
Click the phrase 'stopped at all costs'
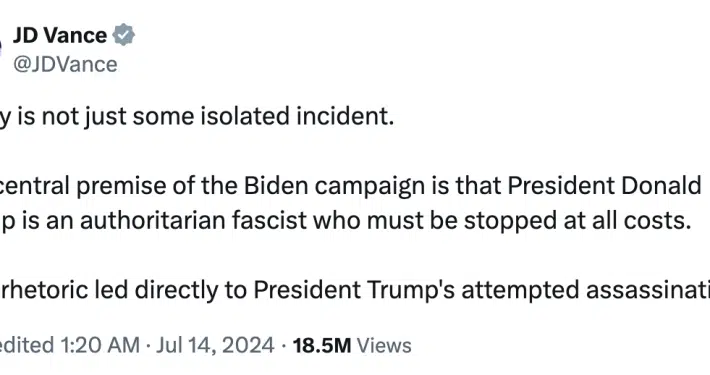(x=577, y=221)
